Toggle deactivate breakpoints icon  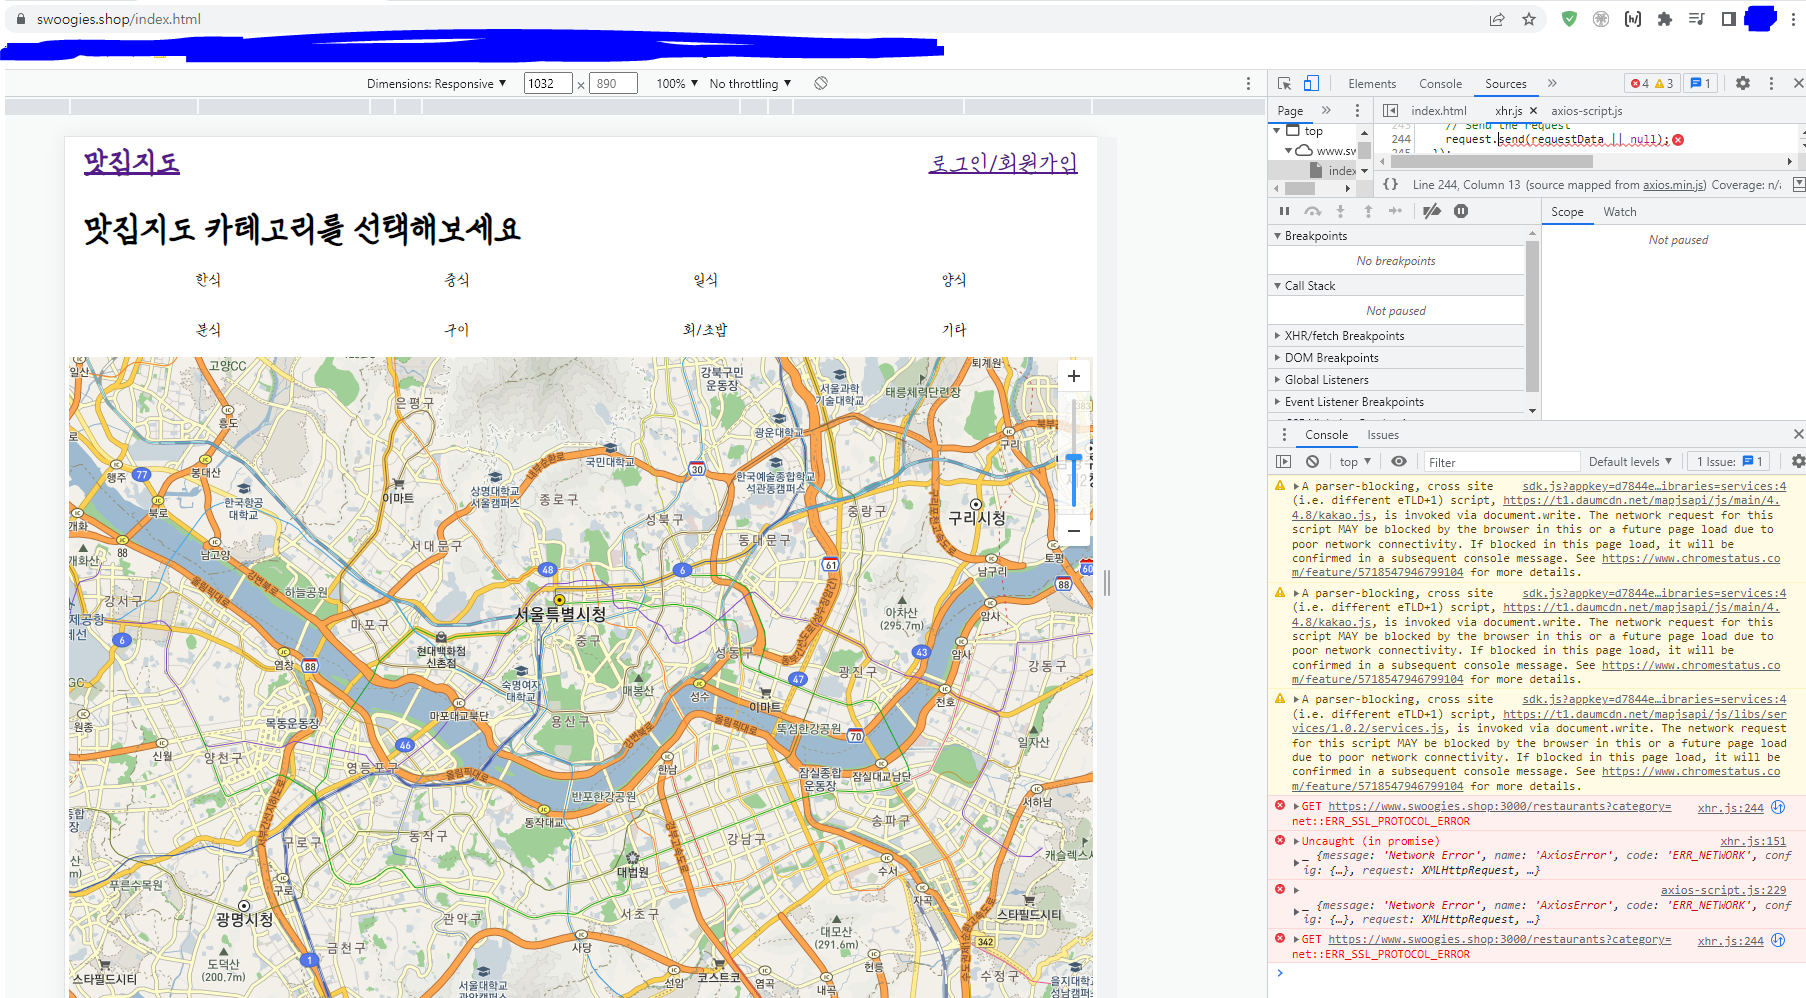1432,211
